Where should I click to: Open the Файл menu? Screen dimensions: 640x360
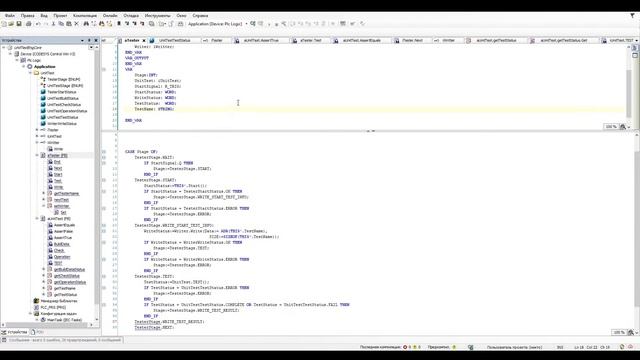pos(10,16)
